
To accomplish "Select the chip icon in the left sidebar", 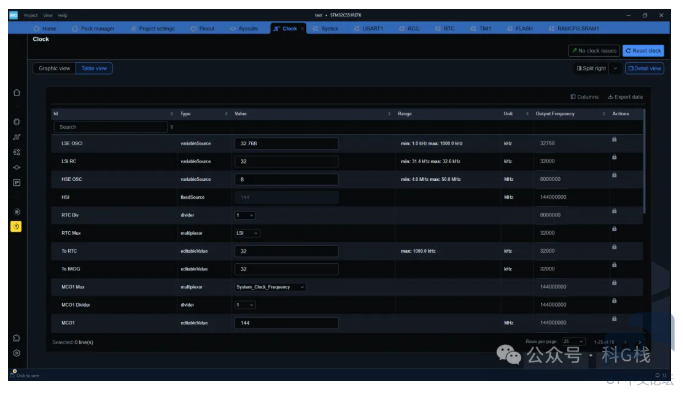I will [x=17, y=122].
